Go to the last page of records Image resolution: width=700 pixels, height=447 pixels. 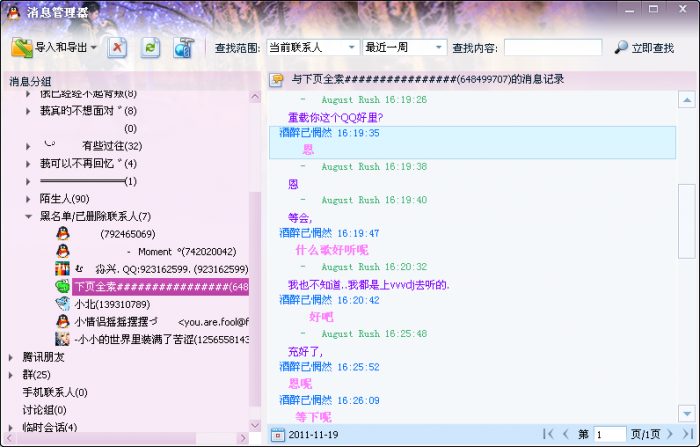click(x=688, y=434)
